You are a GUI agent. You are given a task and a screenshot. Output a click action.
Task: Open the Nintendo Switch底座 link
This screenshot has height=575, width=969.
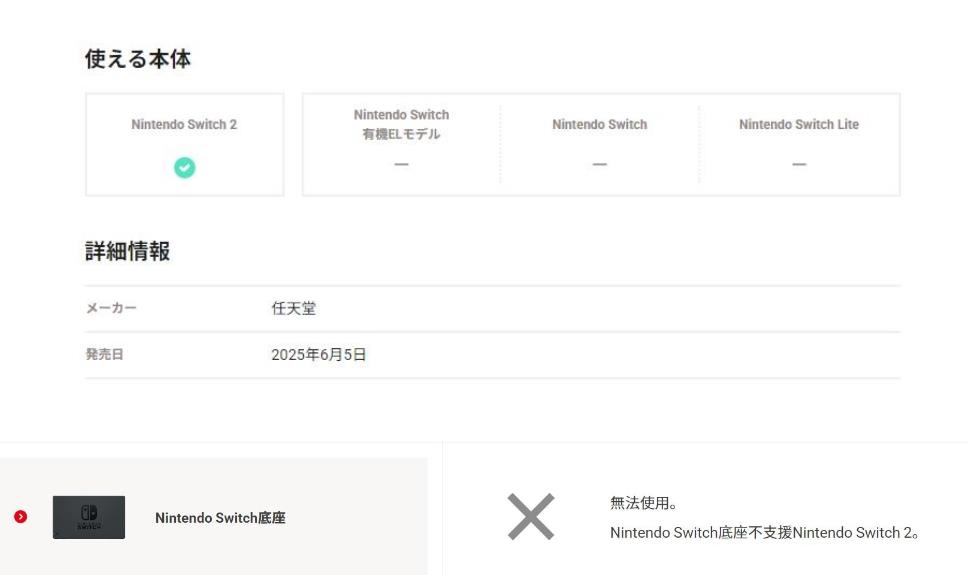coord(220,518)
